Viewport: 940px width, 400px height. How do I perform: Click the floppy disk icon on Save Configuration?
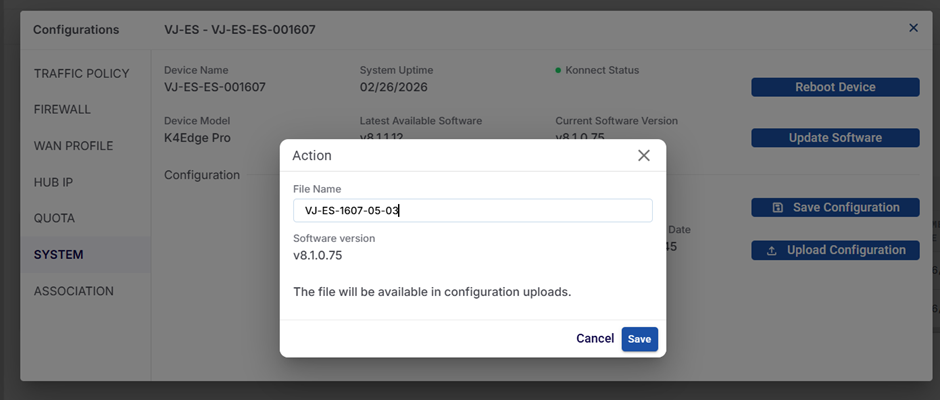click(778, 208)
